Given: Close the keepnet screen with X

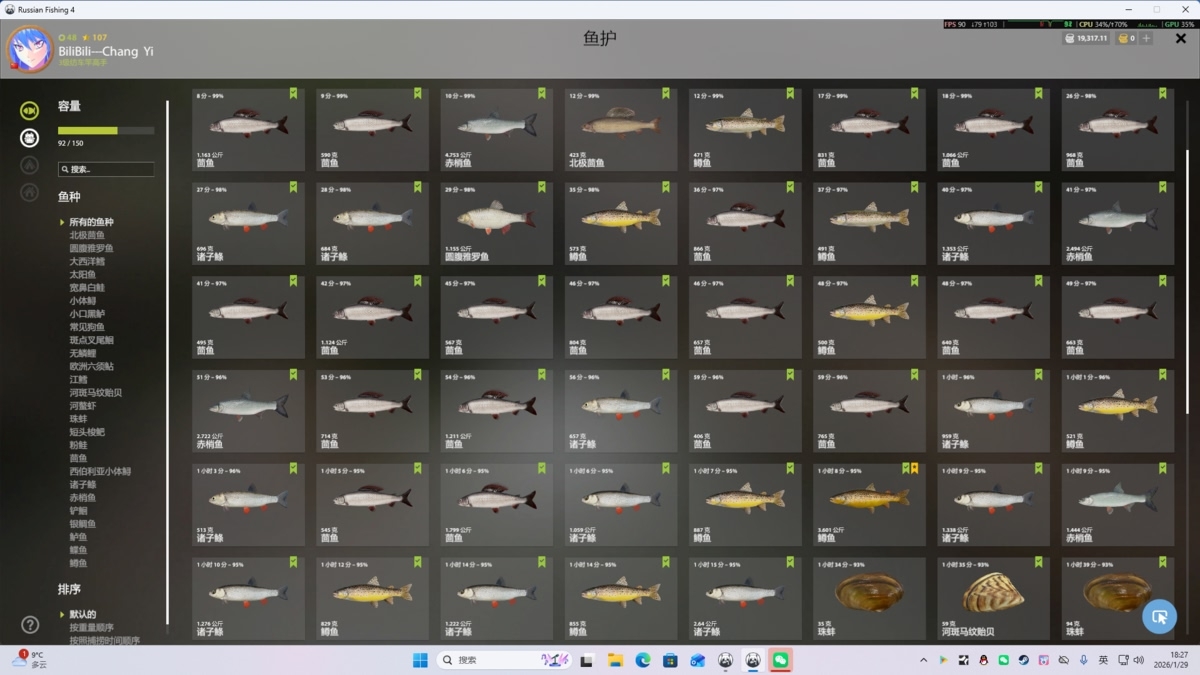Looking at the screenshot, I should pyautogui.click(x=1181, y=39).
